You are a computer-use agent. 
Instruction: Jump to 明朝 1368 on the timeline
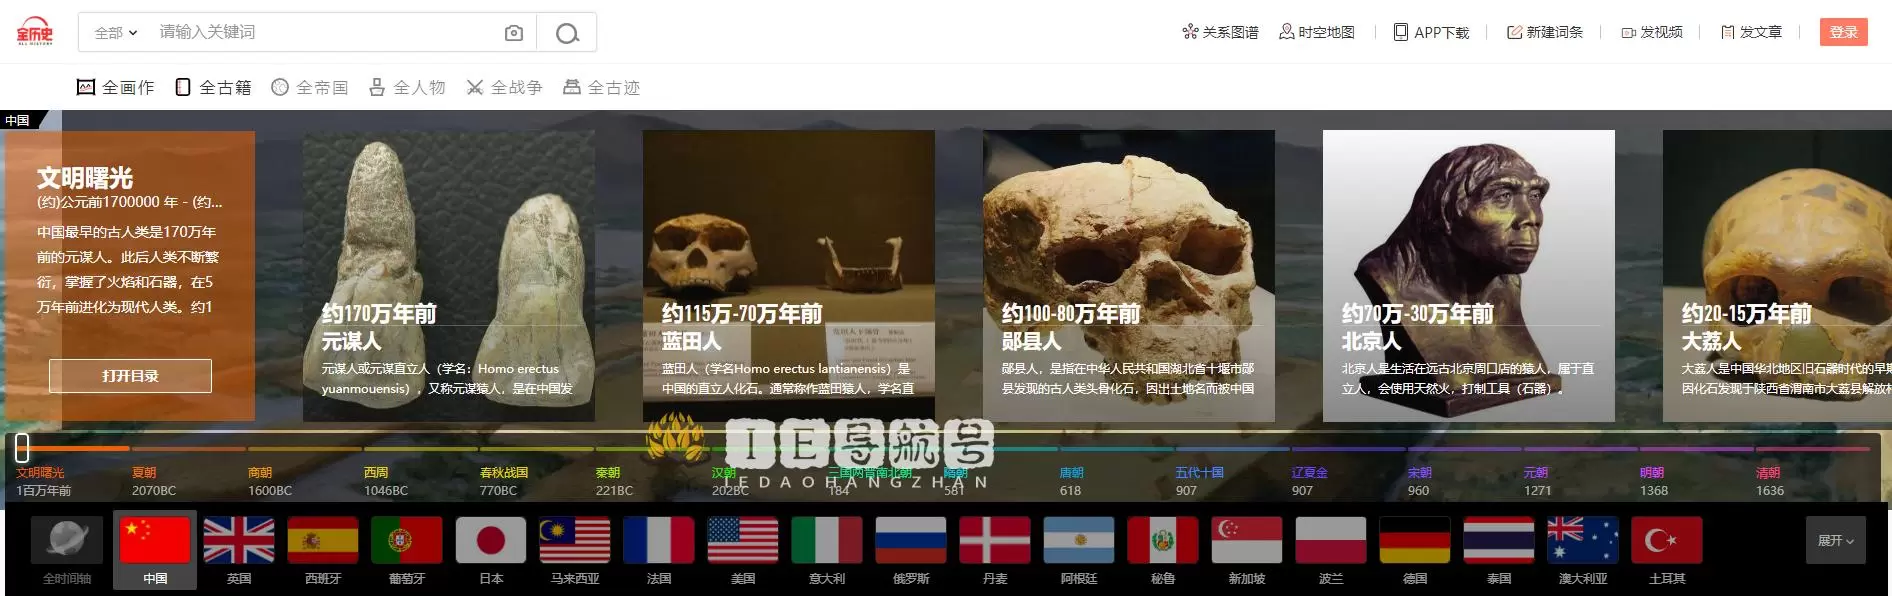(x=1654, y=481)
